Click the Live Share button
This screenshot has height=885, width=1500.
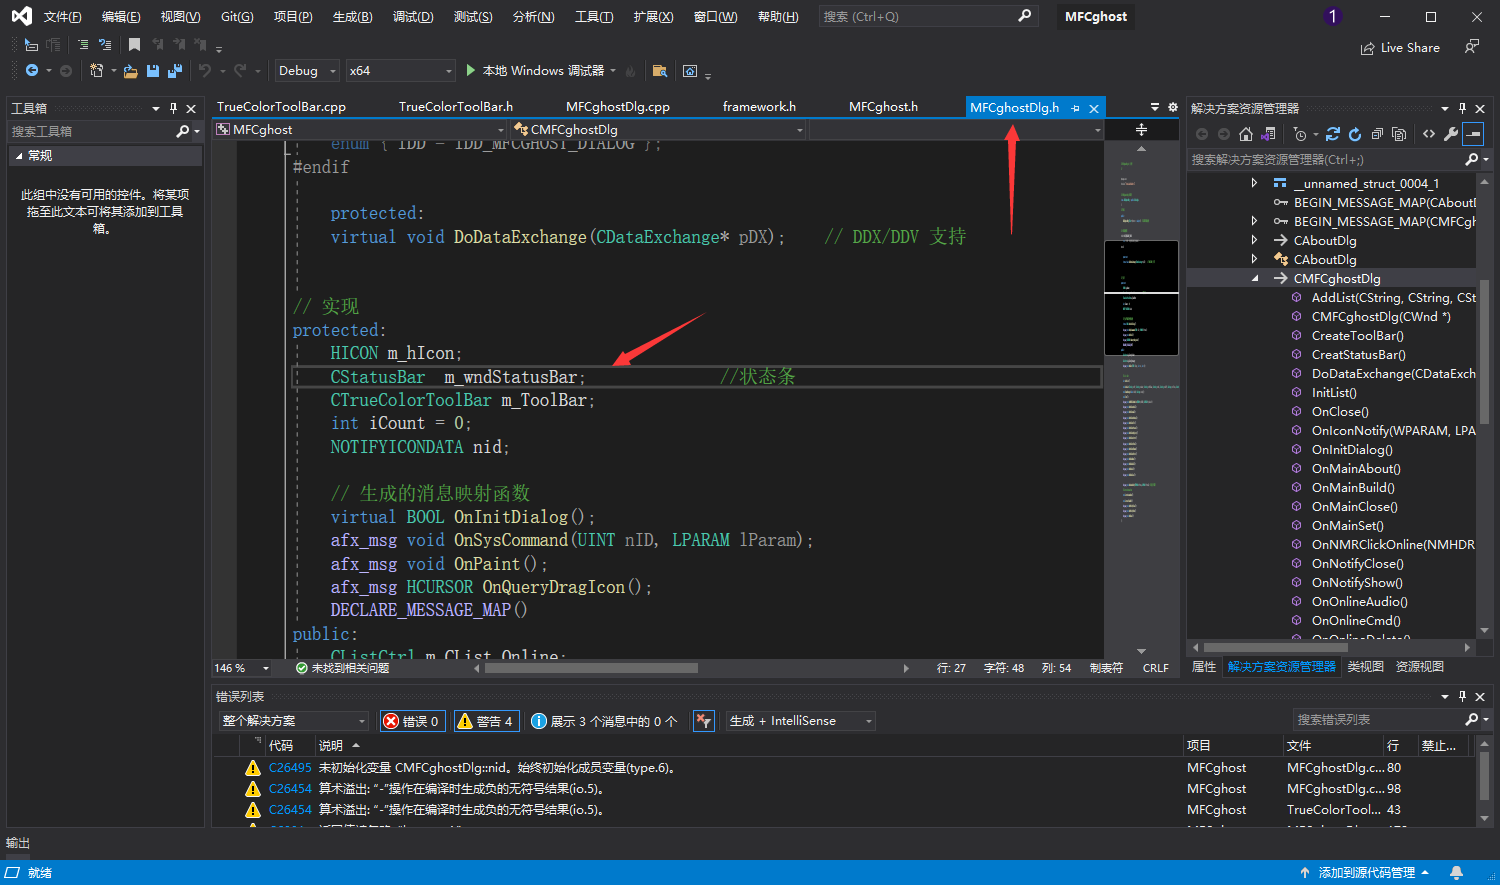[1400, 48]
